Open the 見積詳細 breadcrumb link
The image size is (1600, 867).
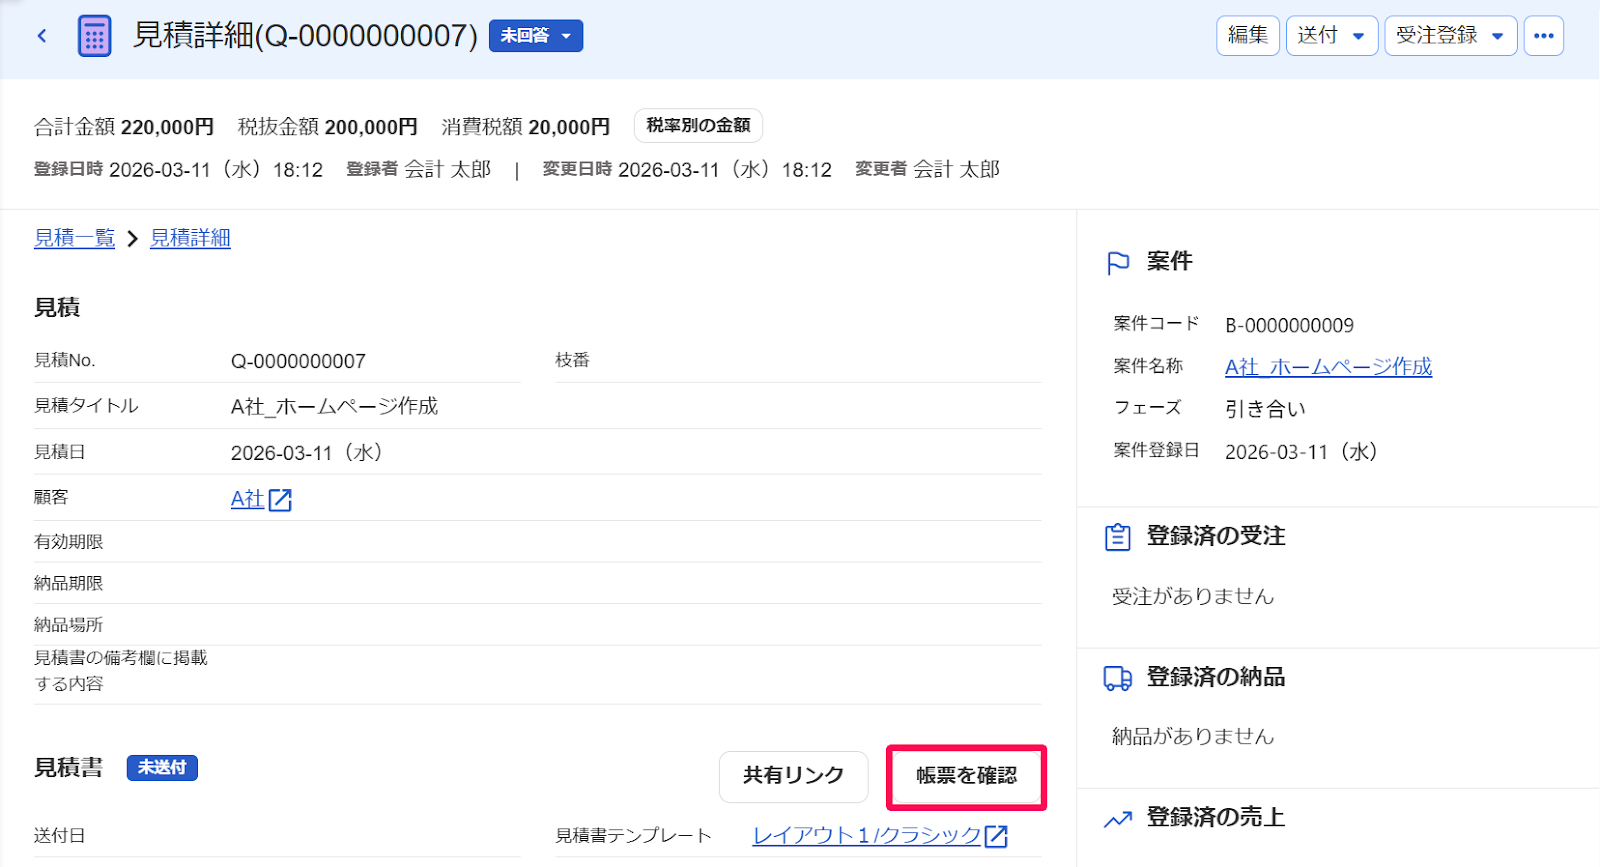pos(190,238)
